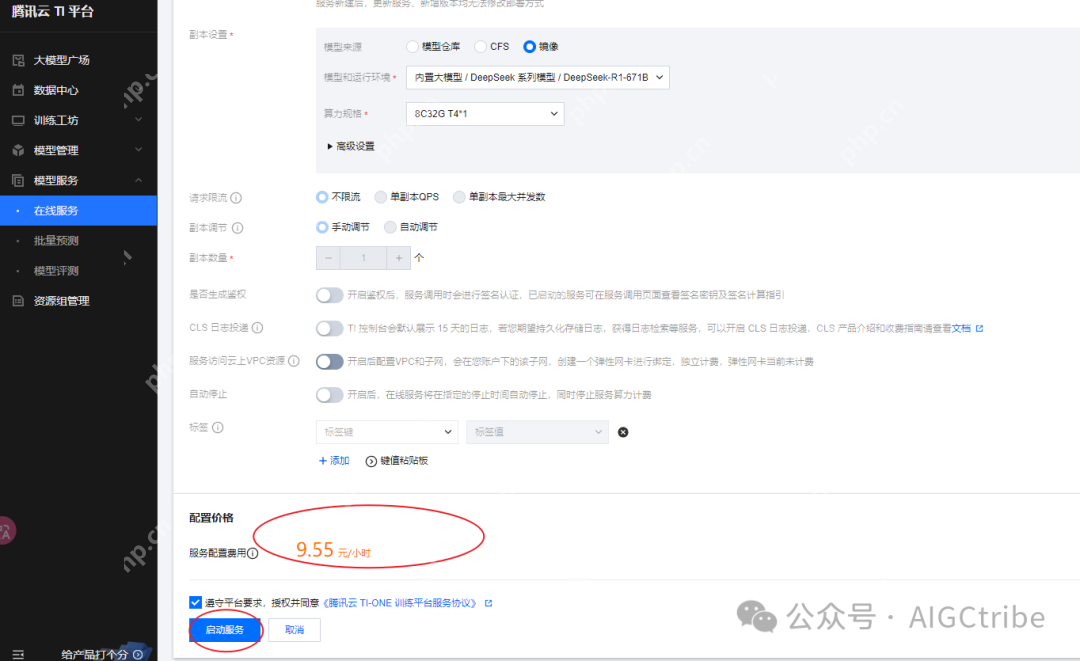Click the replica count number field
1080x661 pixels.
click(x=363, y=258)
